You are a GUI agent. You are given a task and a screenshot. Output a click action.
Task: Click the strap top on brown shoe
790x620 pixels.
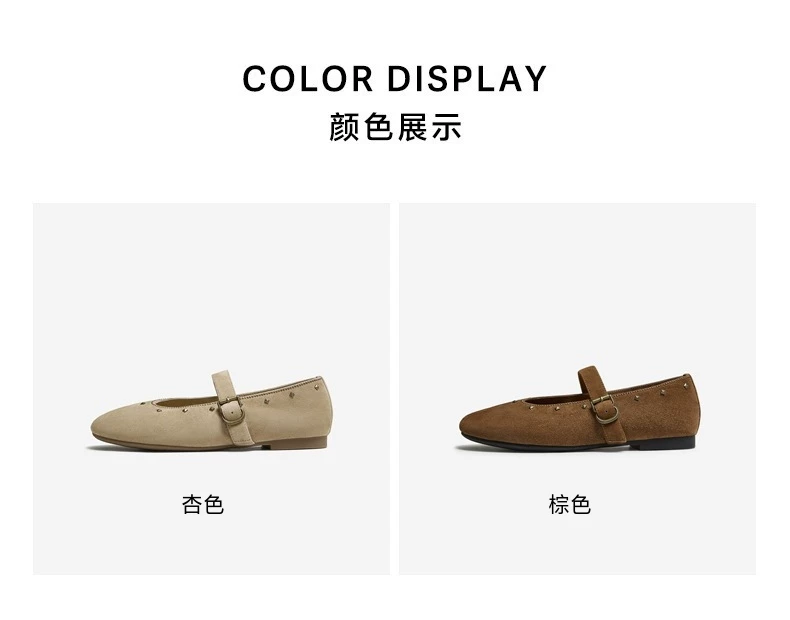588,373
